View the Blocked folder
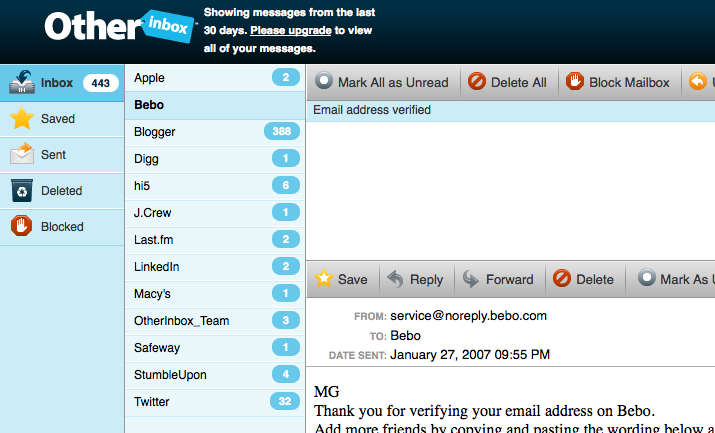Image resolution: width=715 pixels, height=433 pixels. (x=62, y=227)
